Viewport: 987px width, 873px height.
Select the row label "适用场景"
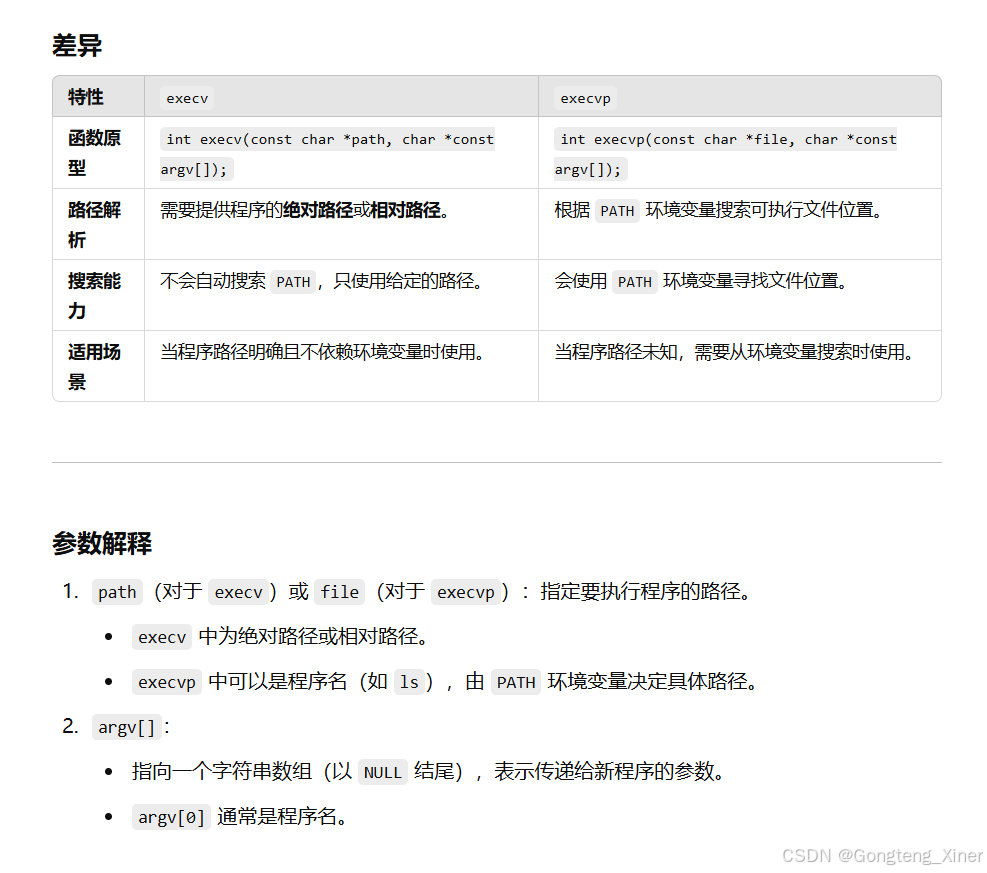94,367
